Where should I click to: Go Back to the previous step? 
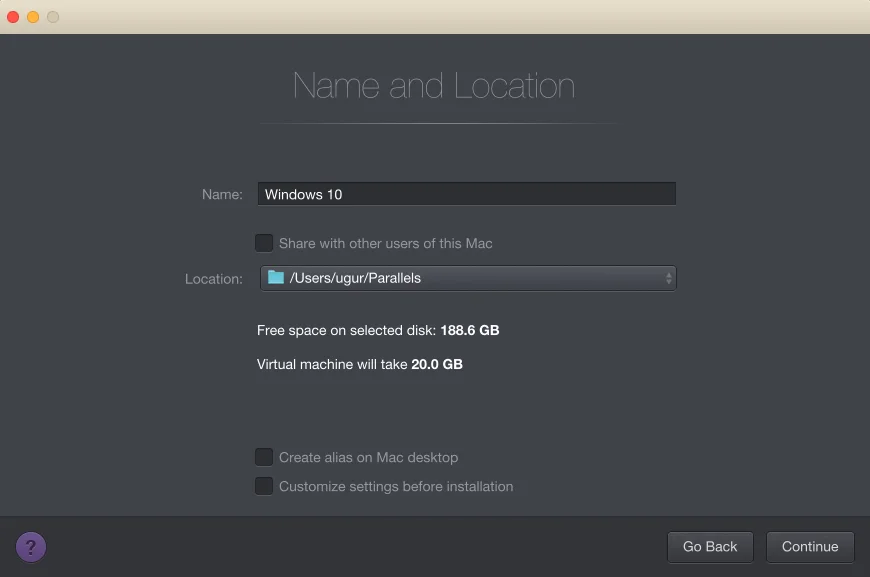click(710, 547)
